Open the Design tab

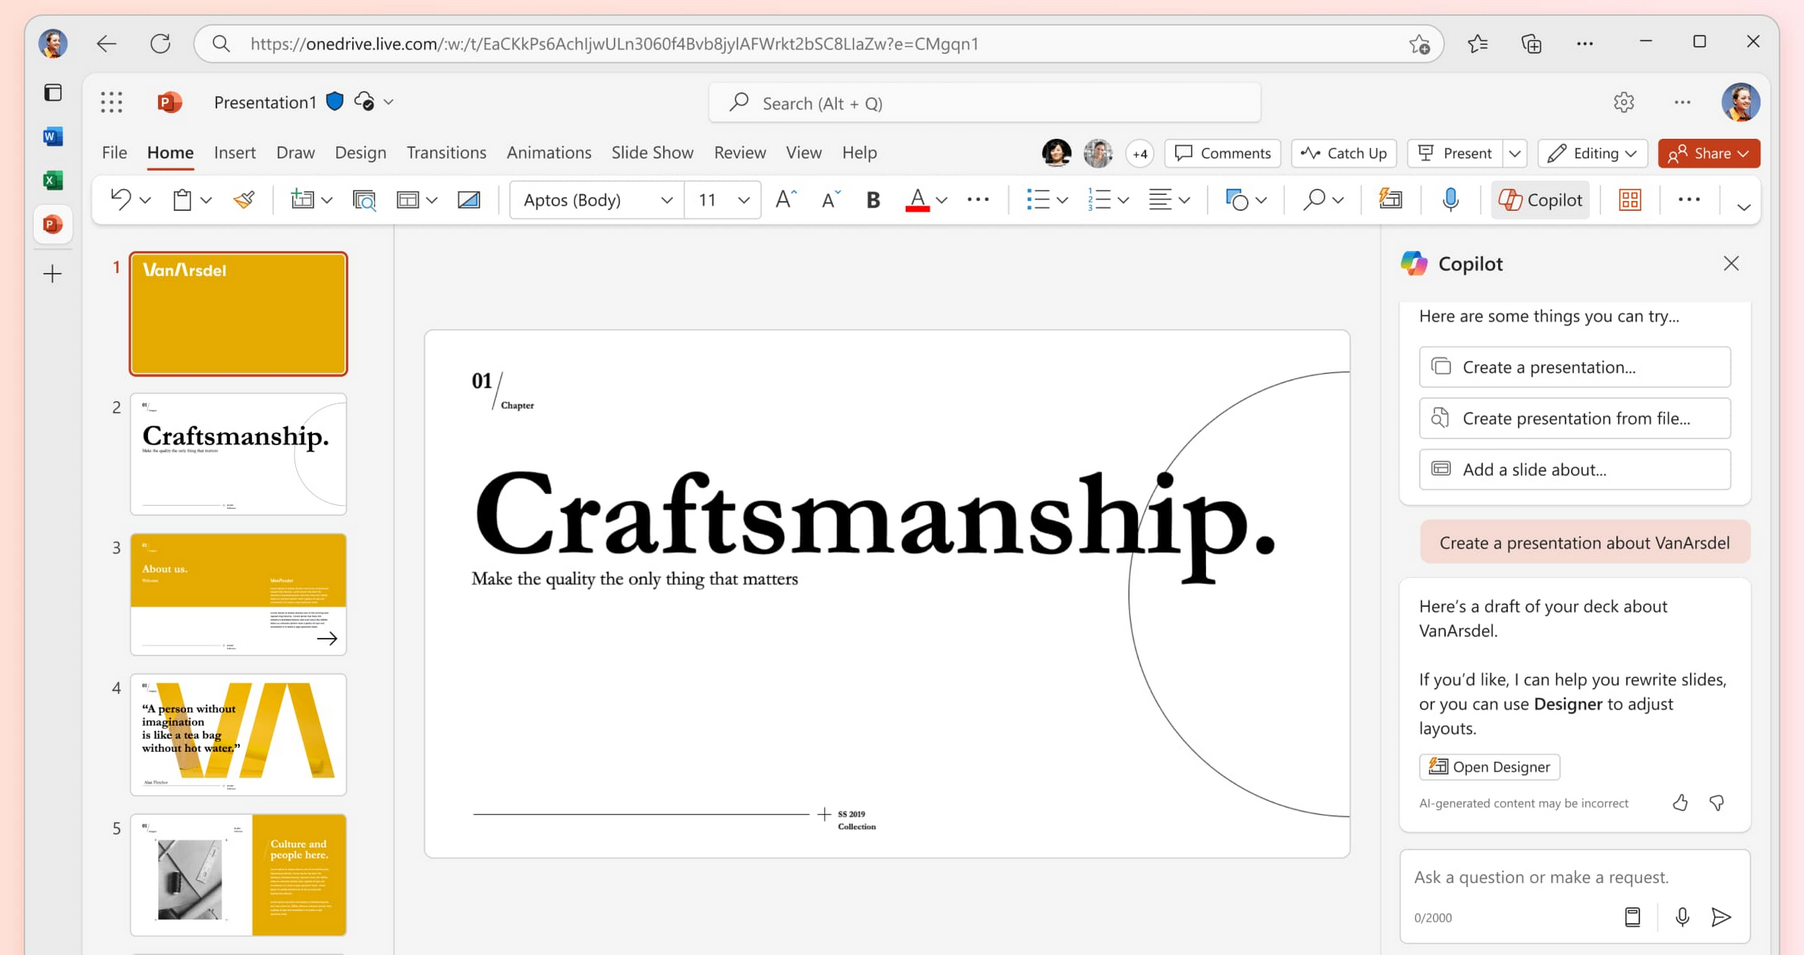(x=360, y=153)
